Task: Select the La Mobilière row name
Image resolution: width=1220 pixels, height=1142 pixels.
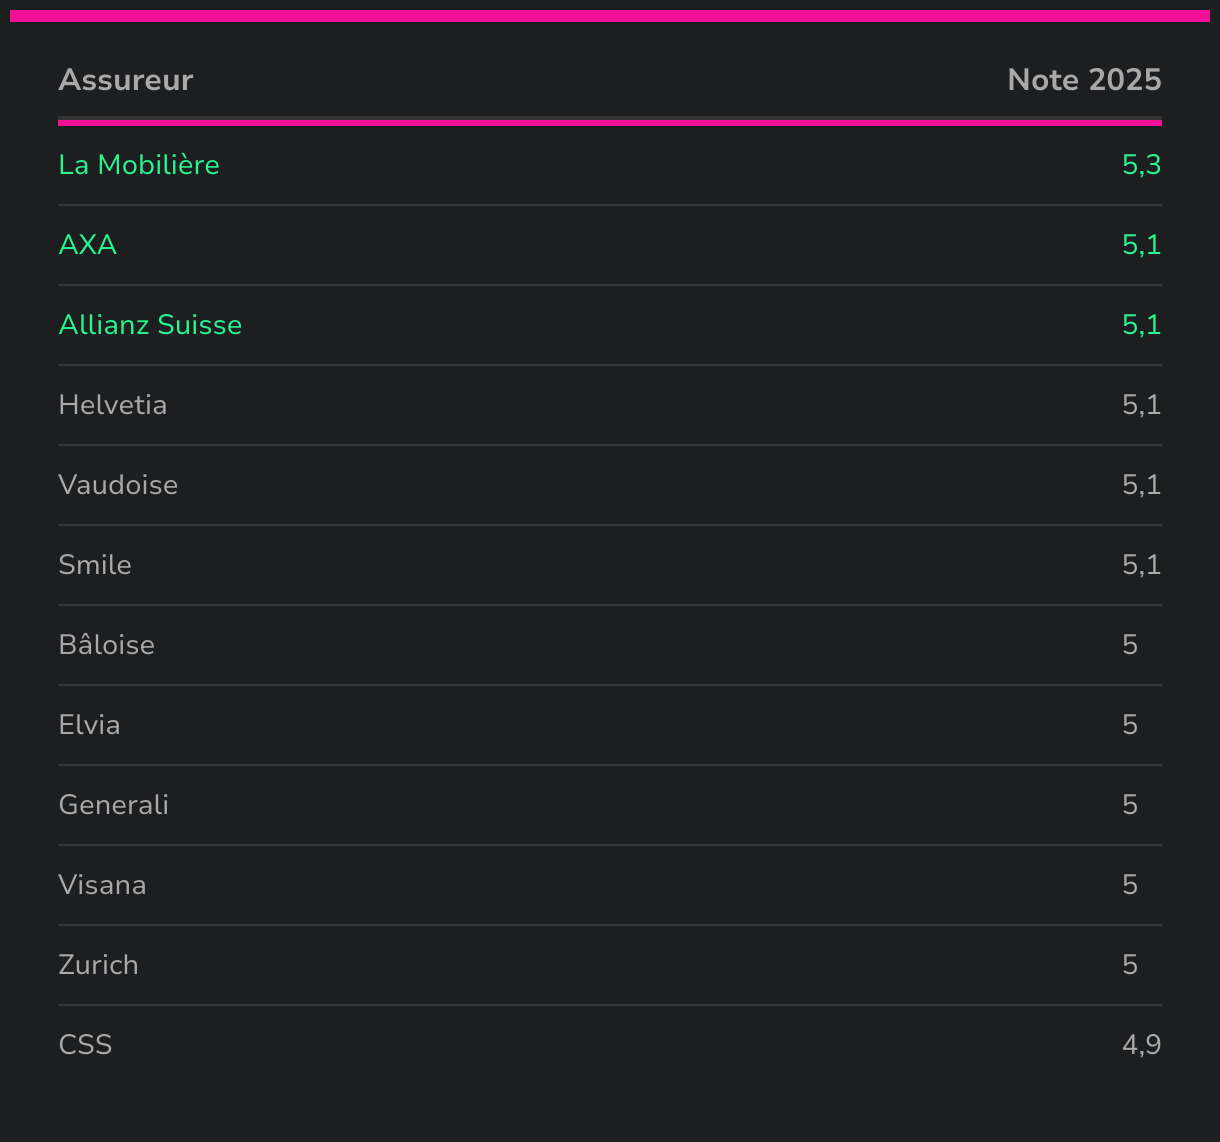Action: tap(139, 165)
